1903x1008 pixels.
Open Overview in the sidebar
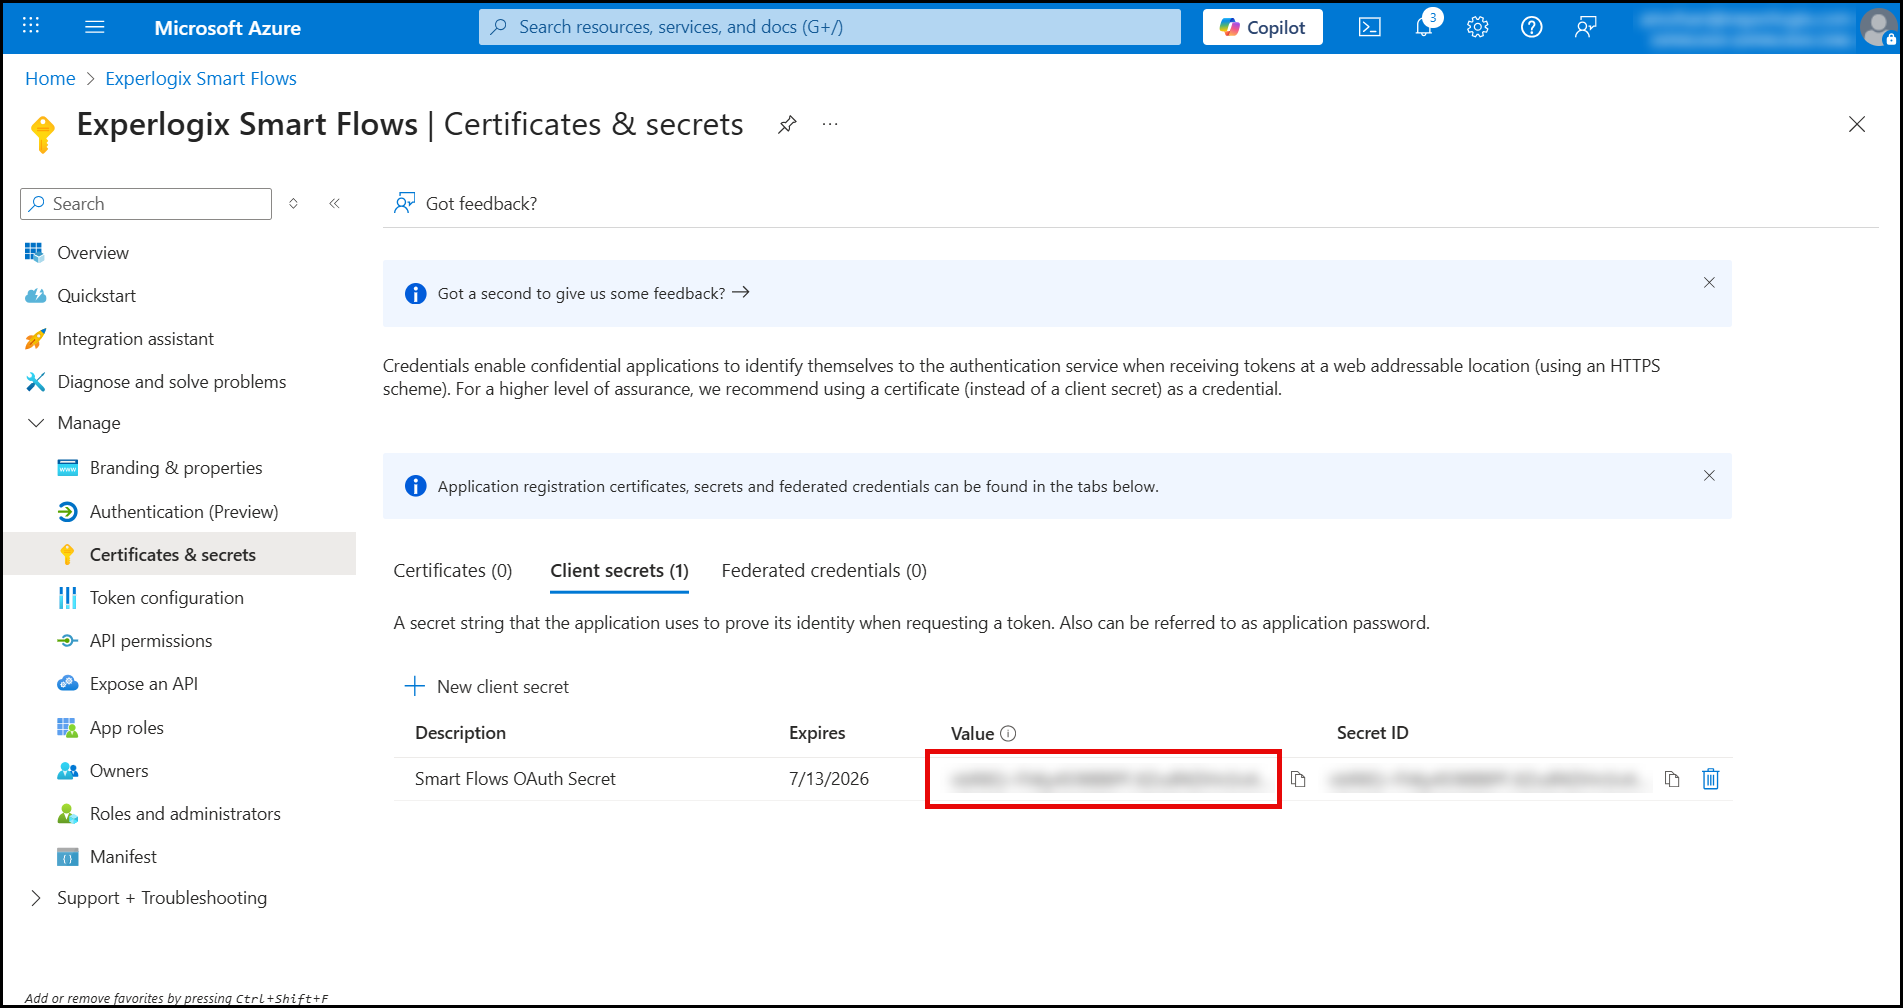coord(93,253)
